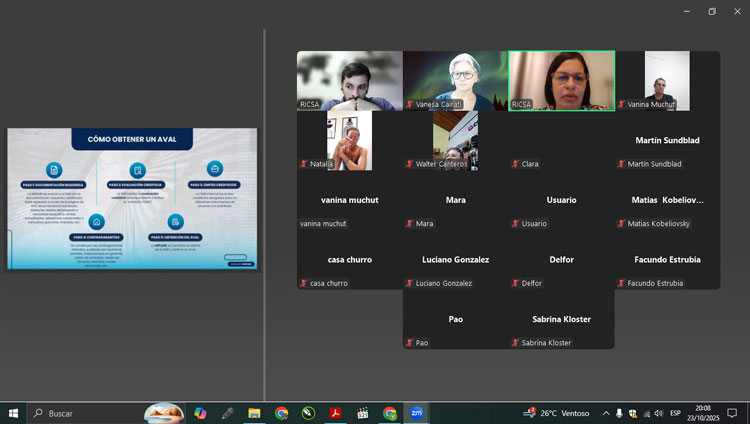The image size is (750, 424).
Task: Open the ESP input language selector
Action: pyautogui.click(x=675, y=413)
